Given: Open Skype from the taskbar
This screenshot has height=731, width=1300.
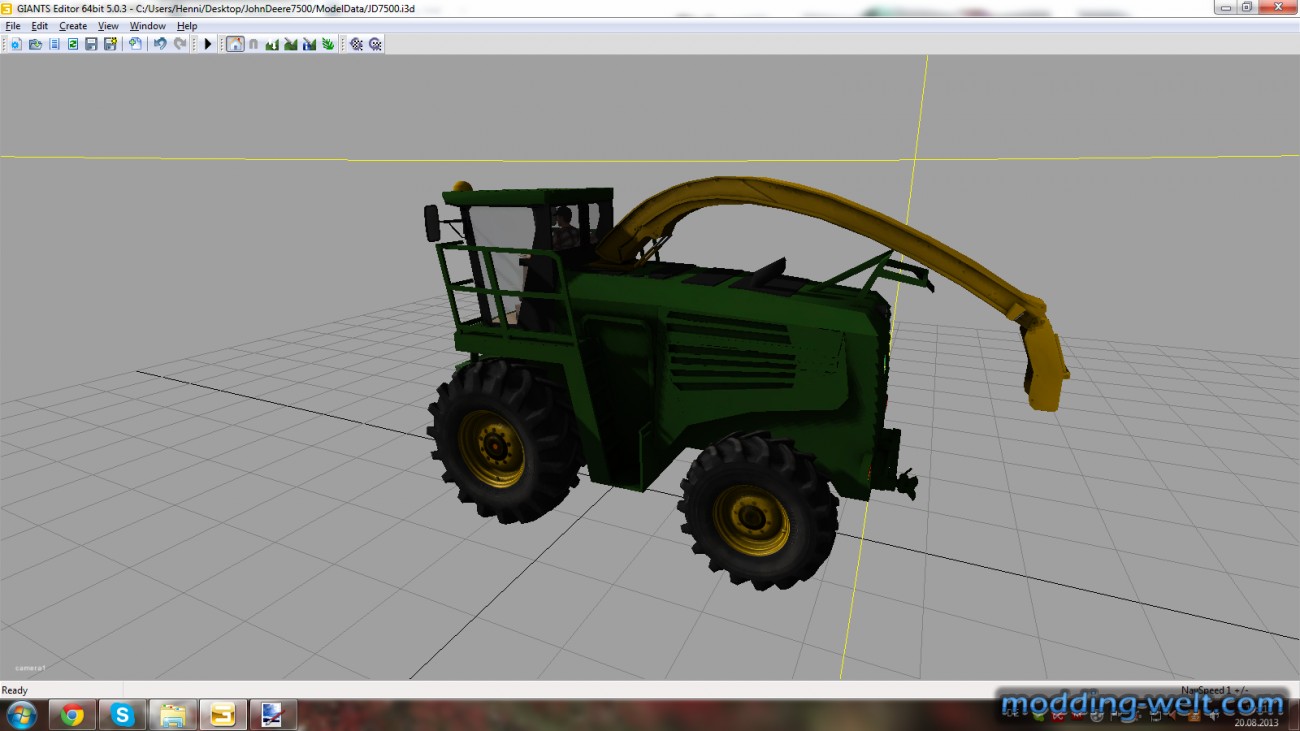Looking at the screenshot, I should tap(122, 715).
